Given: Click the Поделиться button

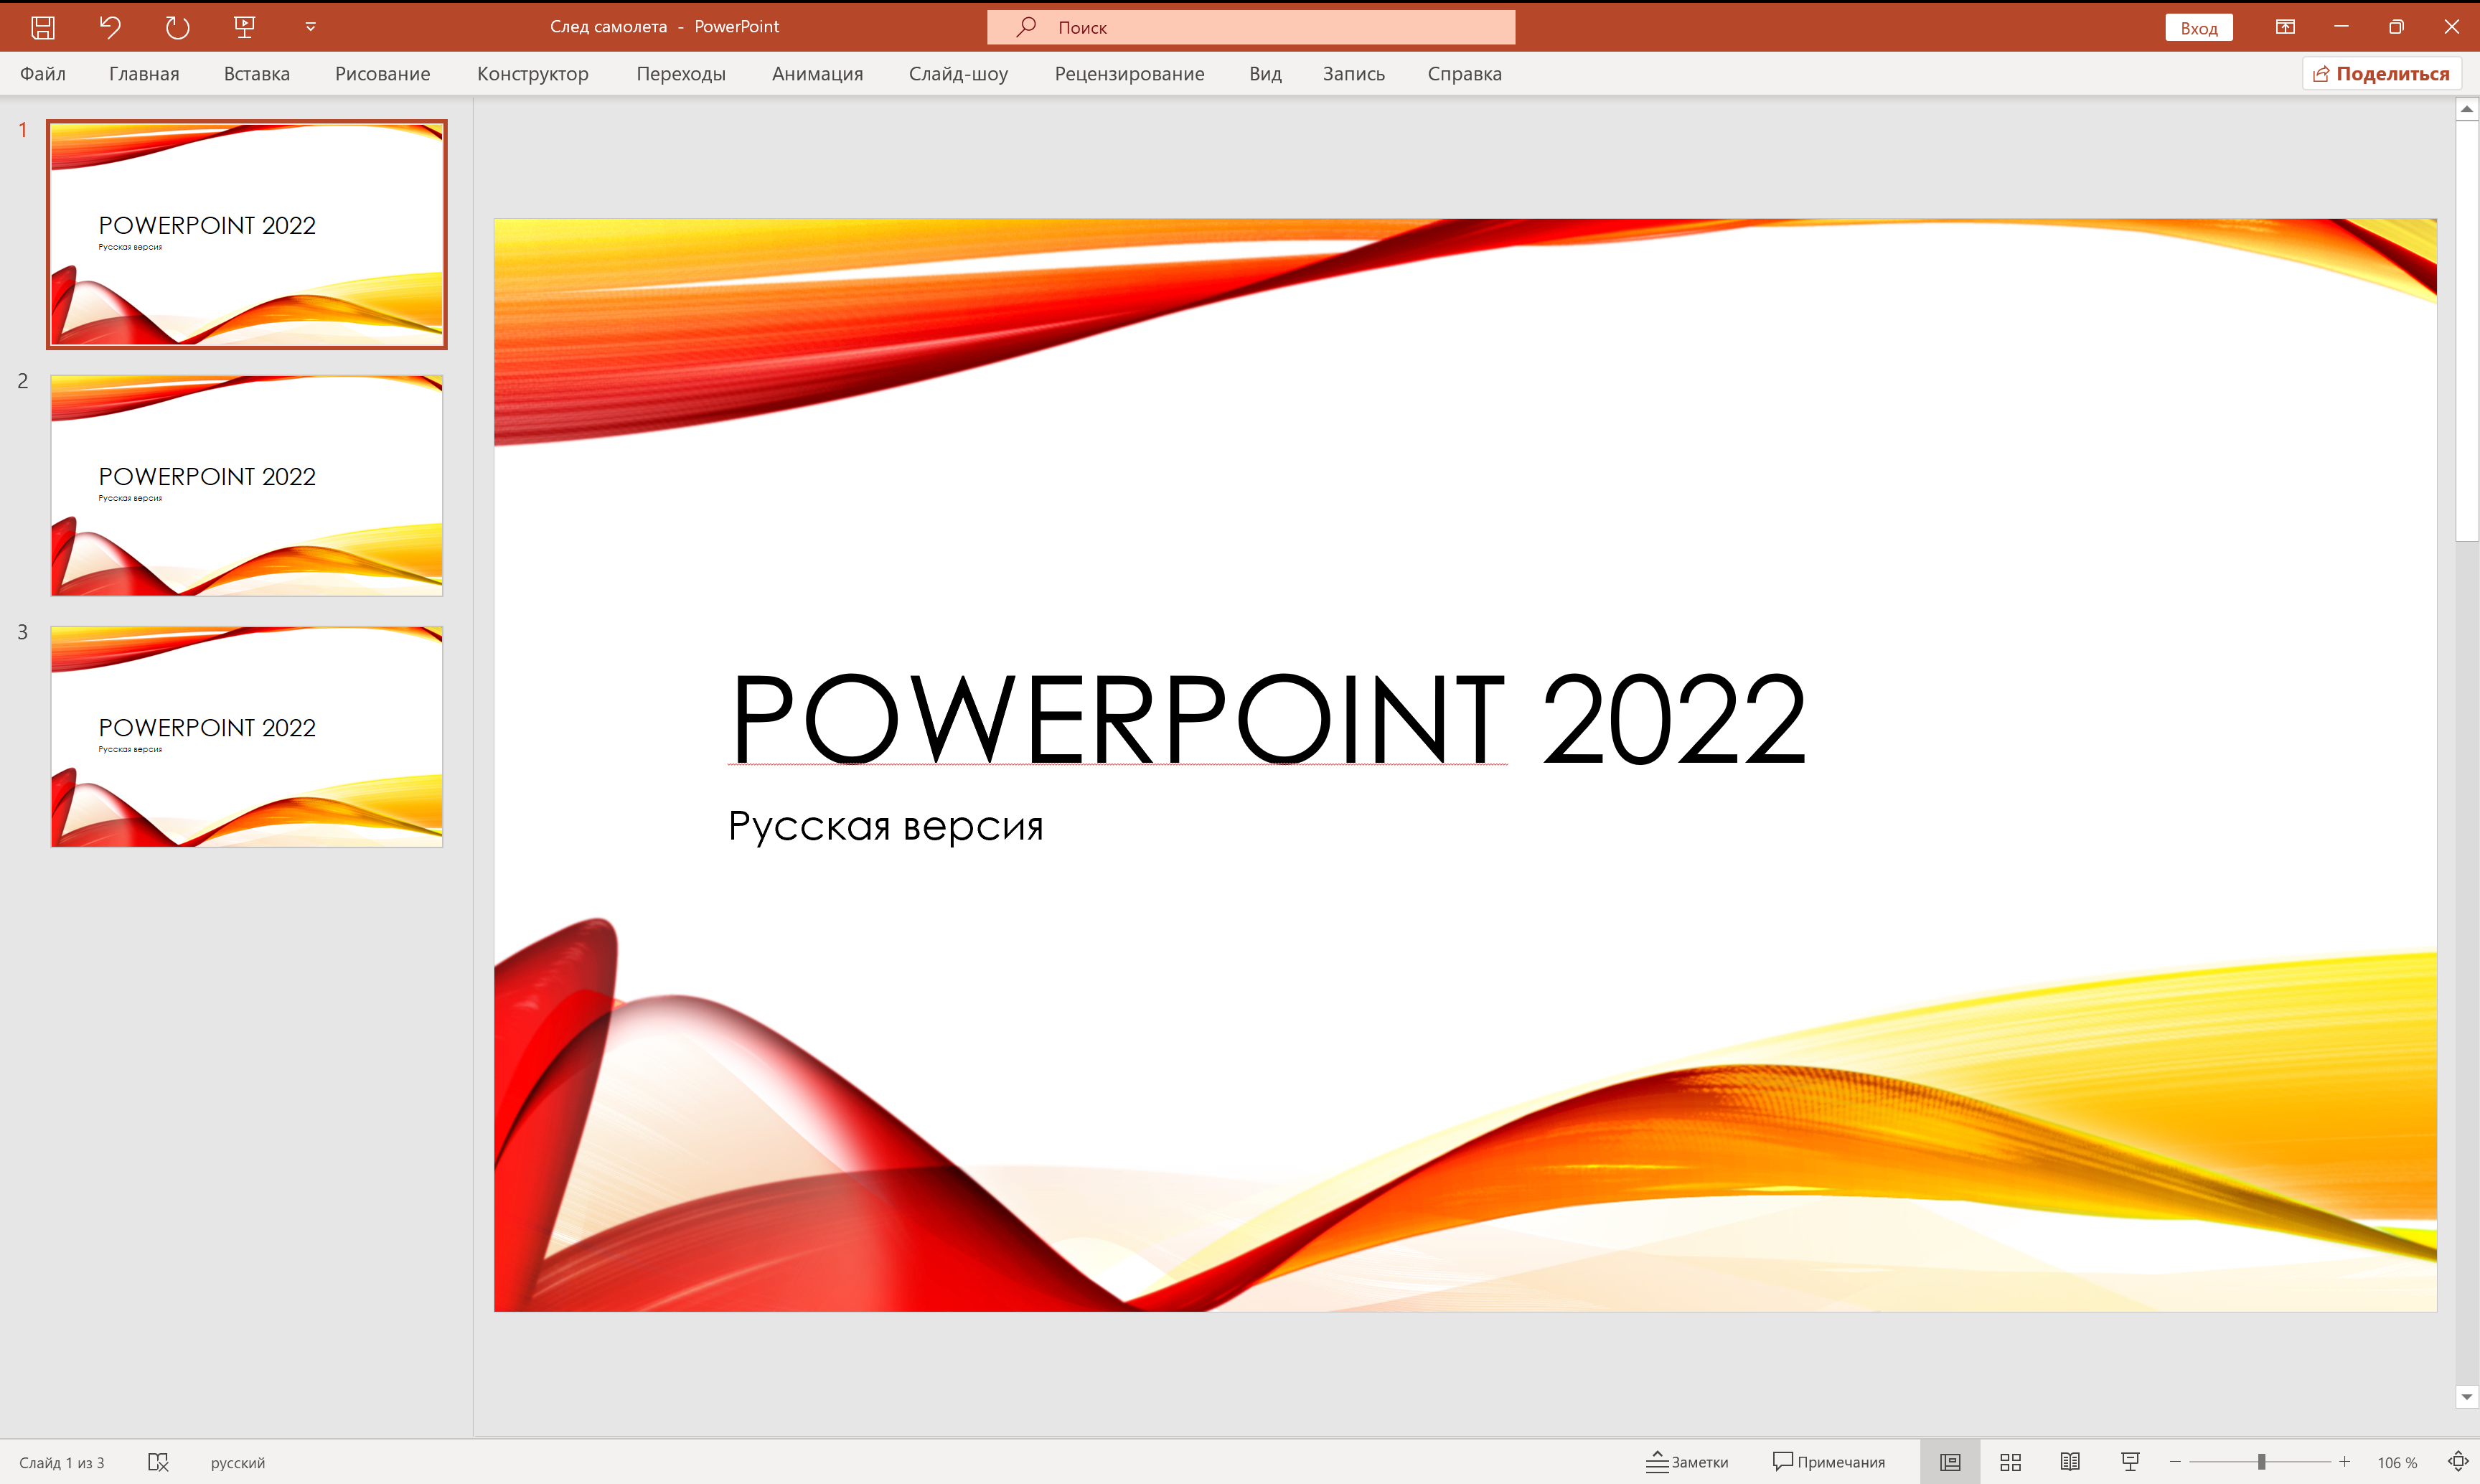Looking at the screenshot, I should point(2381,73).
